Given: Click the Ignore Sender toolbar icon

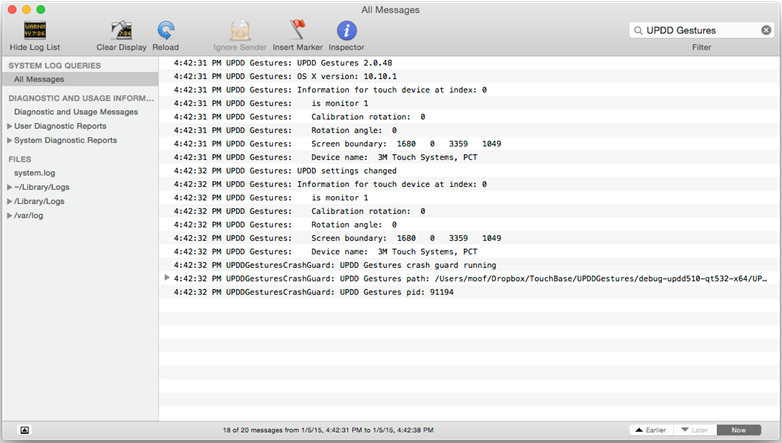Looking at the screenshot, I should coord(240,31).
